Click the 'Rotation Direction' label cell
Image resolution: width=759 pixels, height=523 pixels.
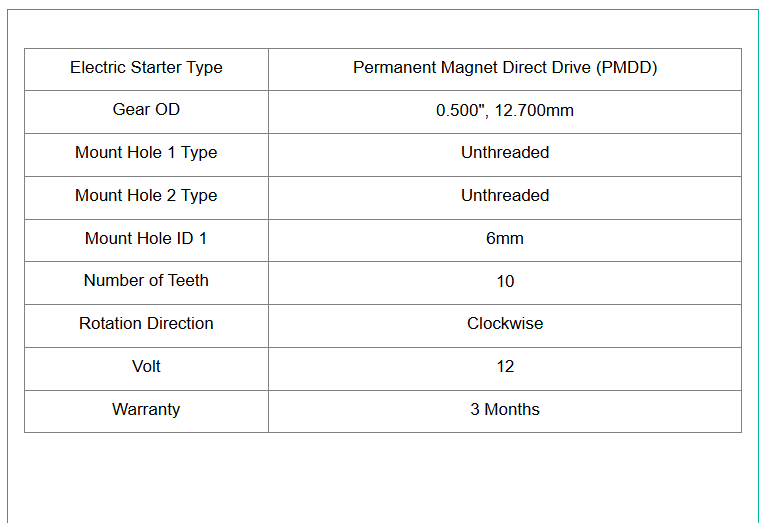point(146,324)
